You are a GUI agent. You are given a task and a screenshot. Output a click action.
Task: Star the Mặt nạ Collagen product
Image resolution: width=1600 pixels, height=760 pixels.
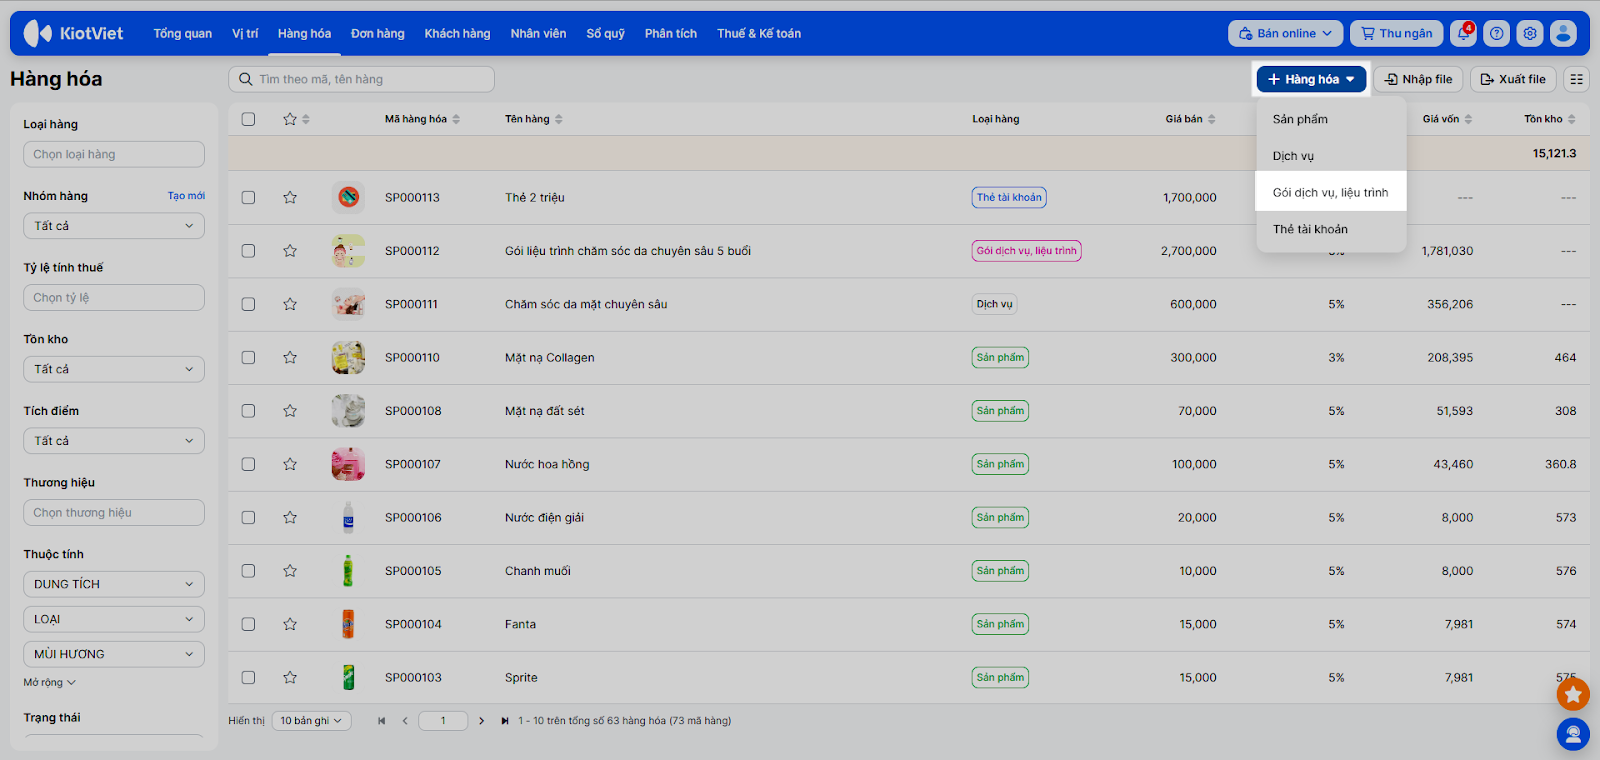(290, 358)
